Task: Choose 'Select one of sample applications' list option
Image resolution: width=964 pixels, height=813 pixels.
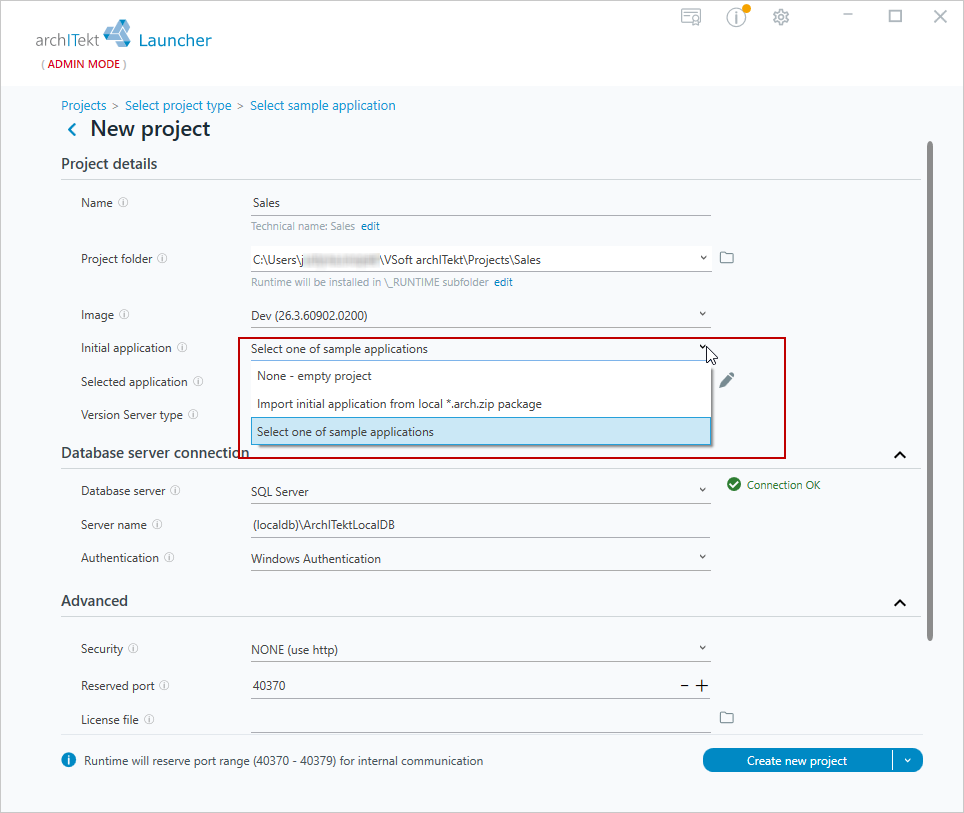Action: 481,432
